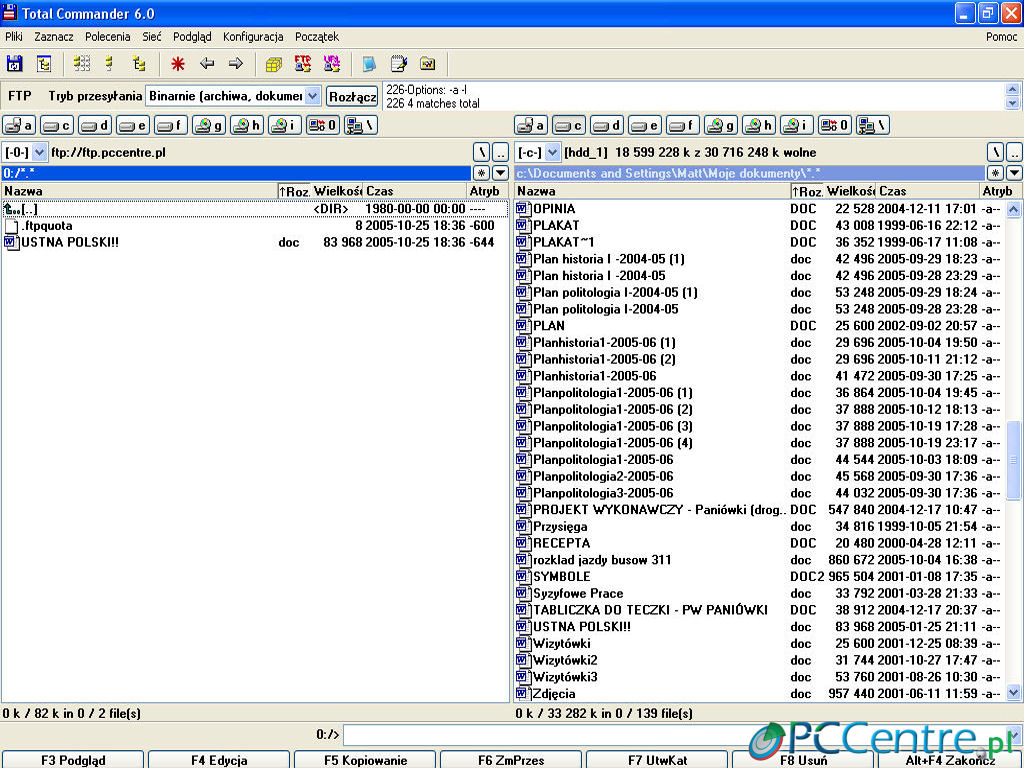Open the Konfiguracja menu
The image size is (1024, 768).
click(x=253, y=37)
